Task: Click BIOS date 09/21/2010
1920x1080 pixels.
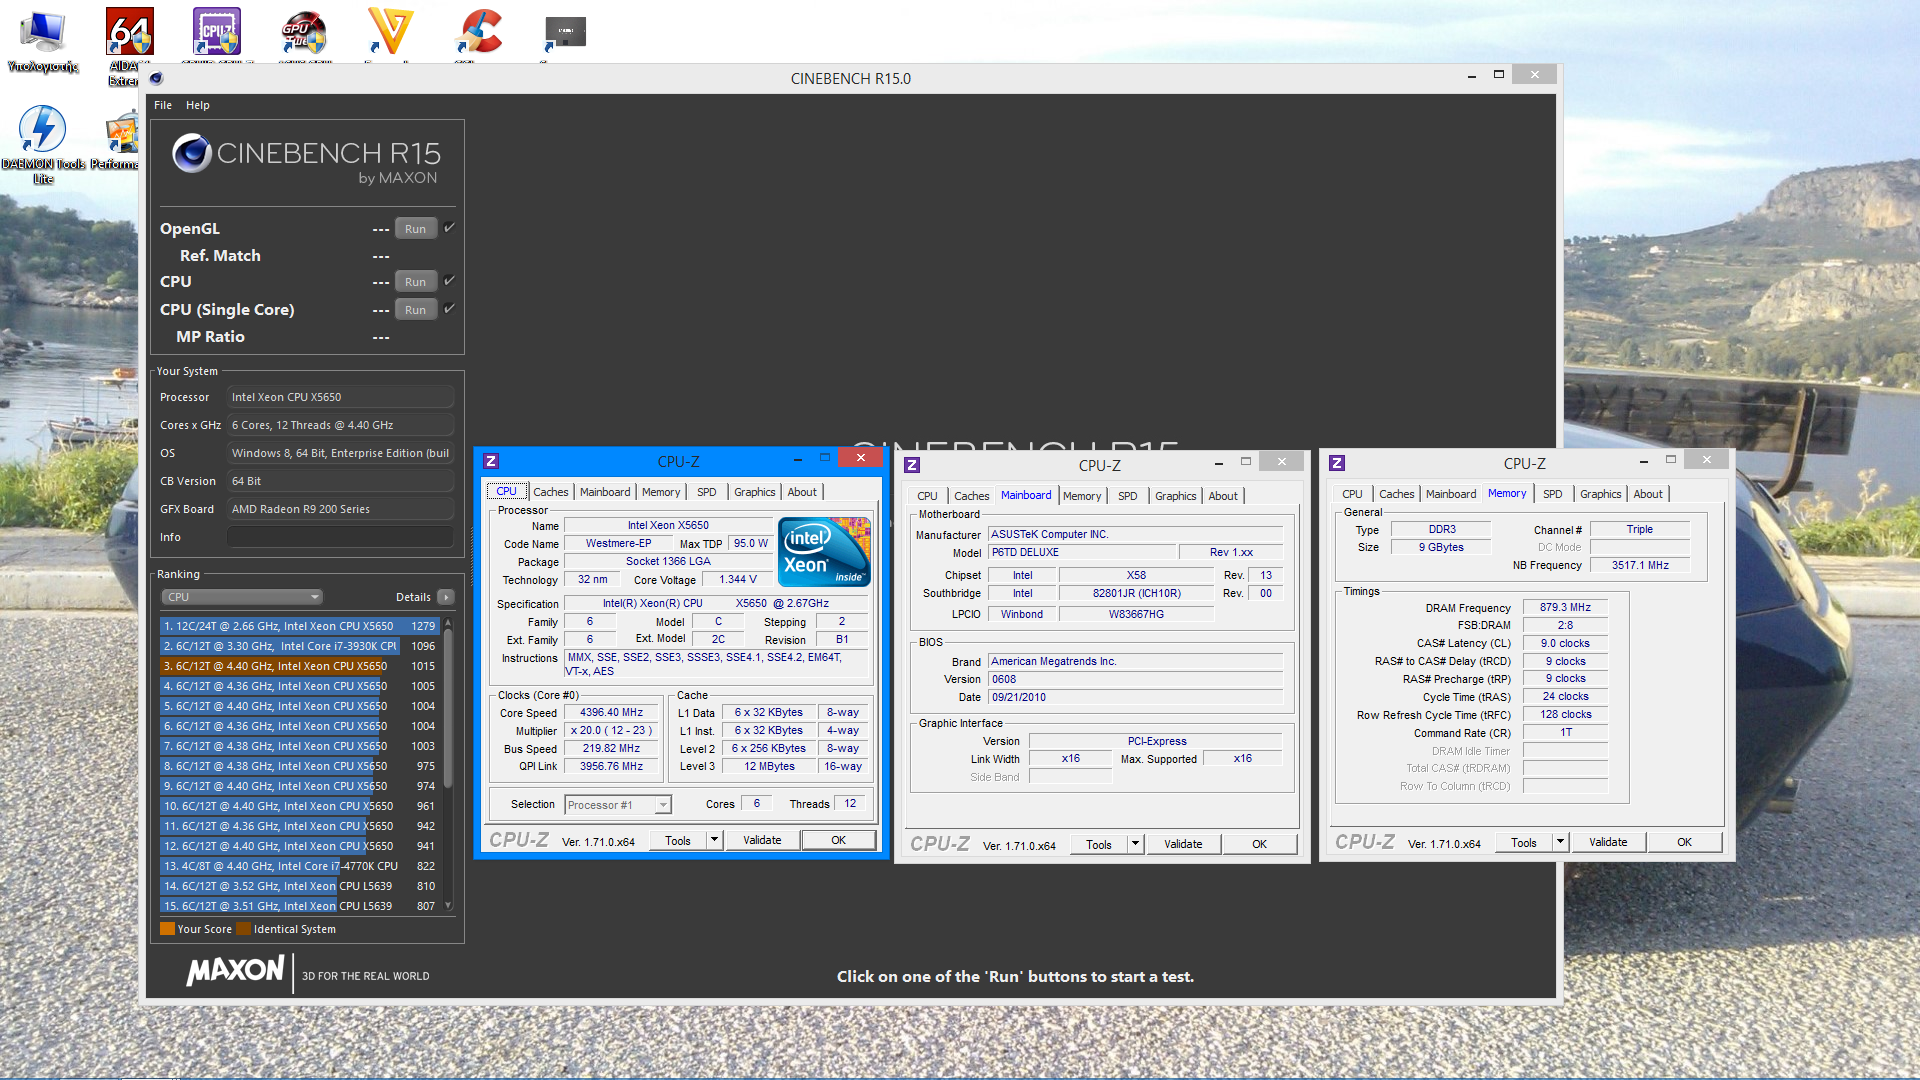Action: click(x=1135, y=698)
